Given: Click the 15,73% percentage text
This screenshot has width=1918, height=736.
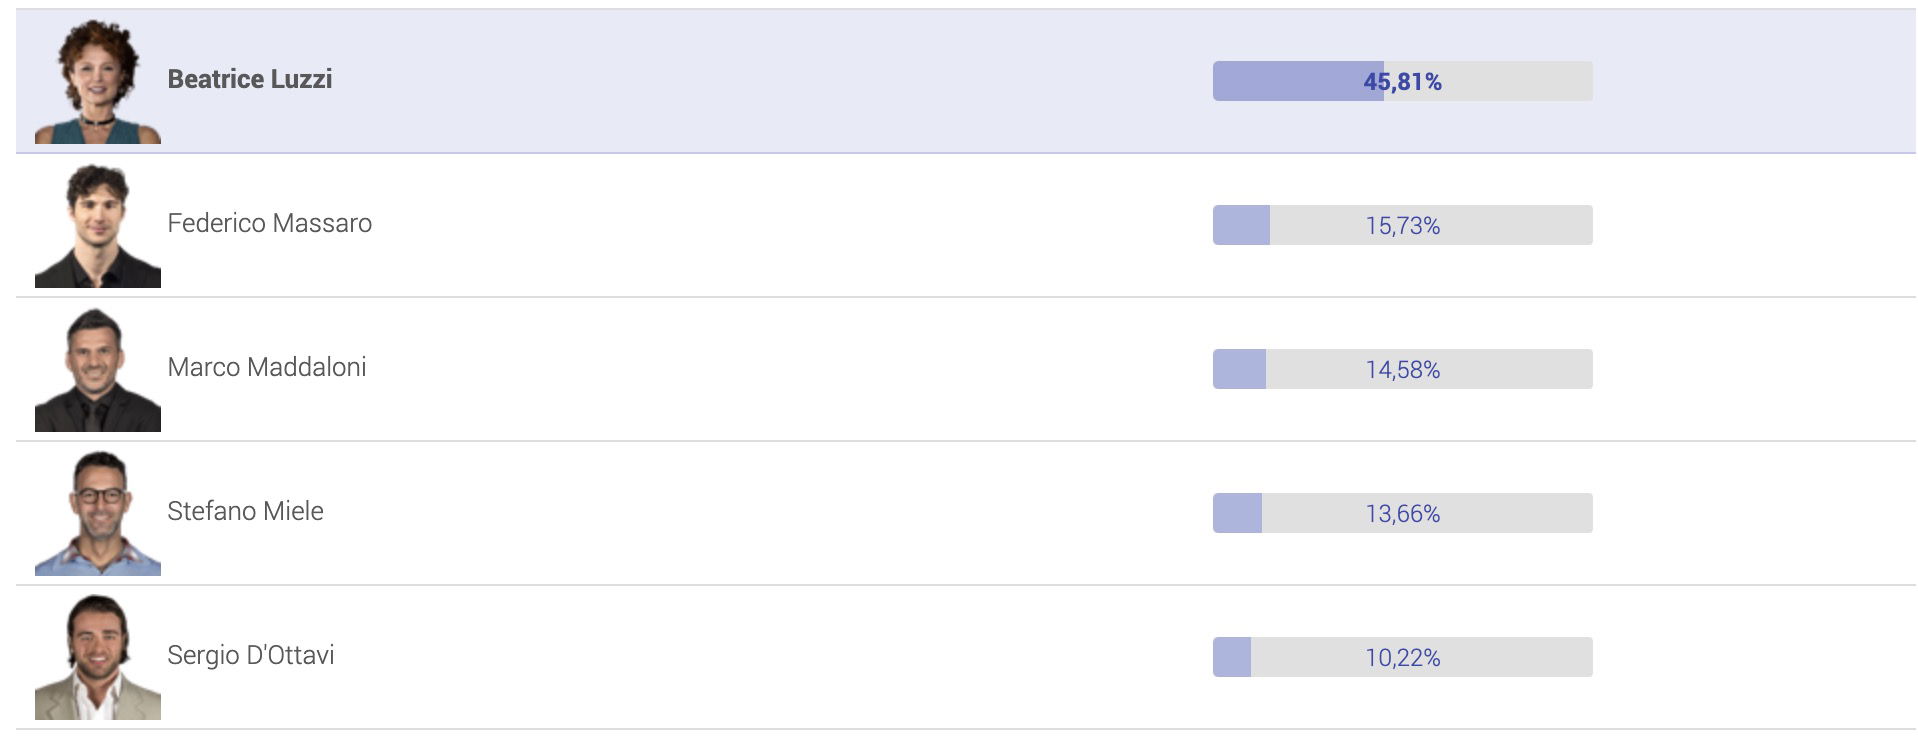Looking at the screenshot, I should point(1403,226).
